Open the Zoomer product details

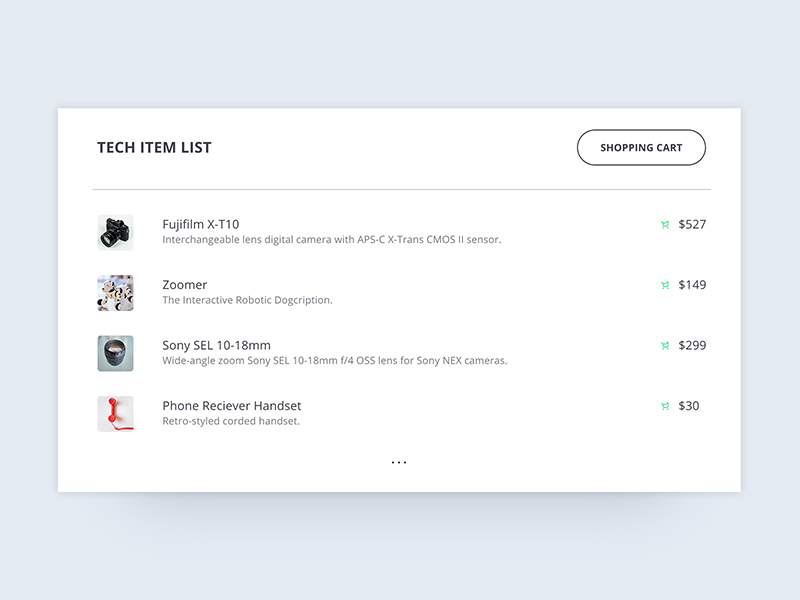click(x=184, y=284)
